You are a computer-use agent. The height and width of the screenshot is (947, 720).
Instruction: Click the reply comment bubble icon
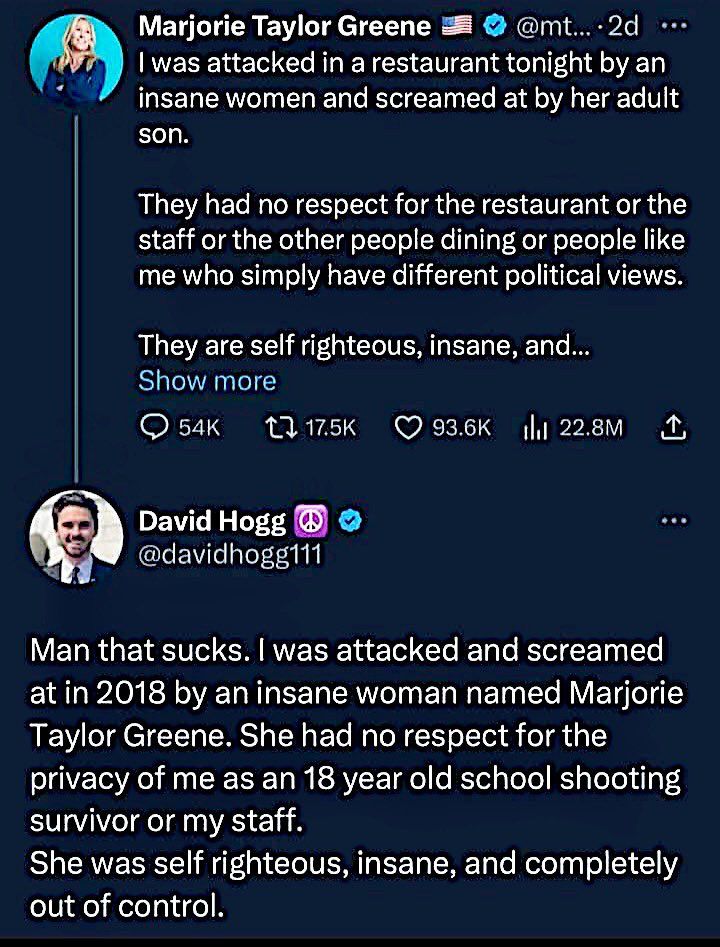click(153, 428)
